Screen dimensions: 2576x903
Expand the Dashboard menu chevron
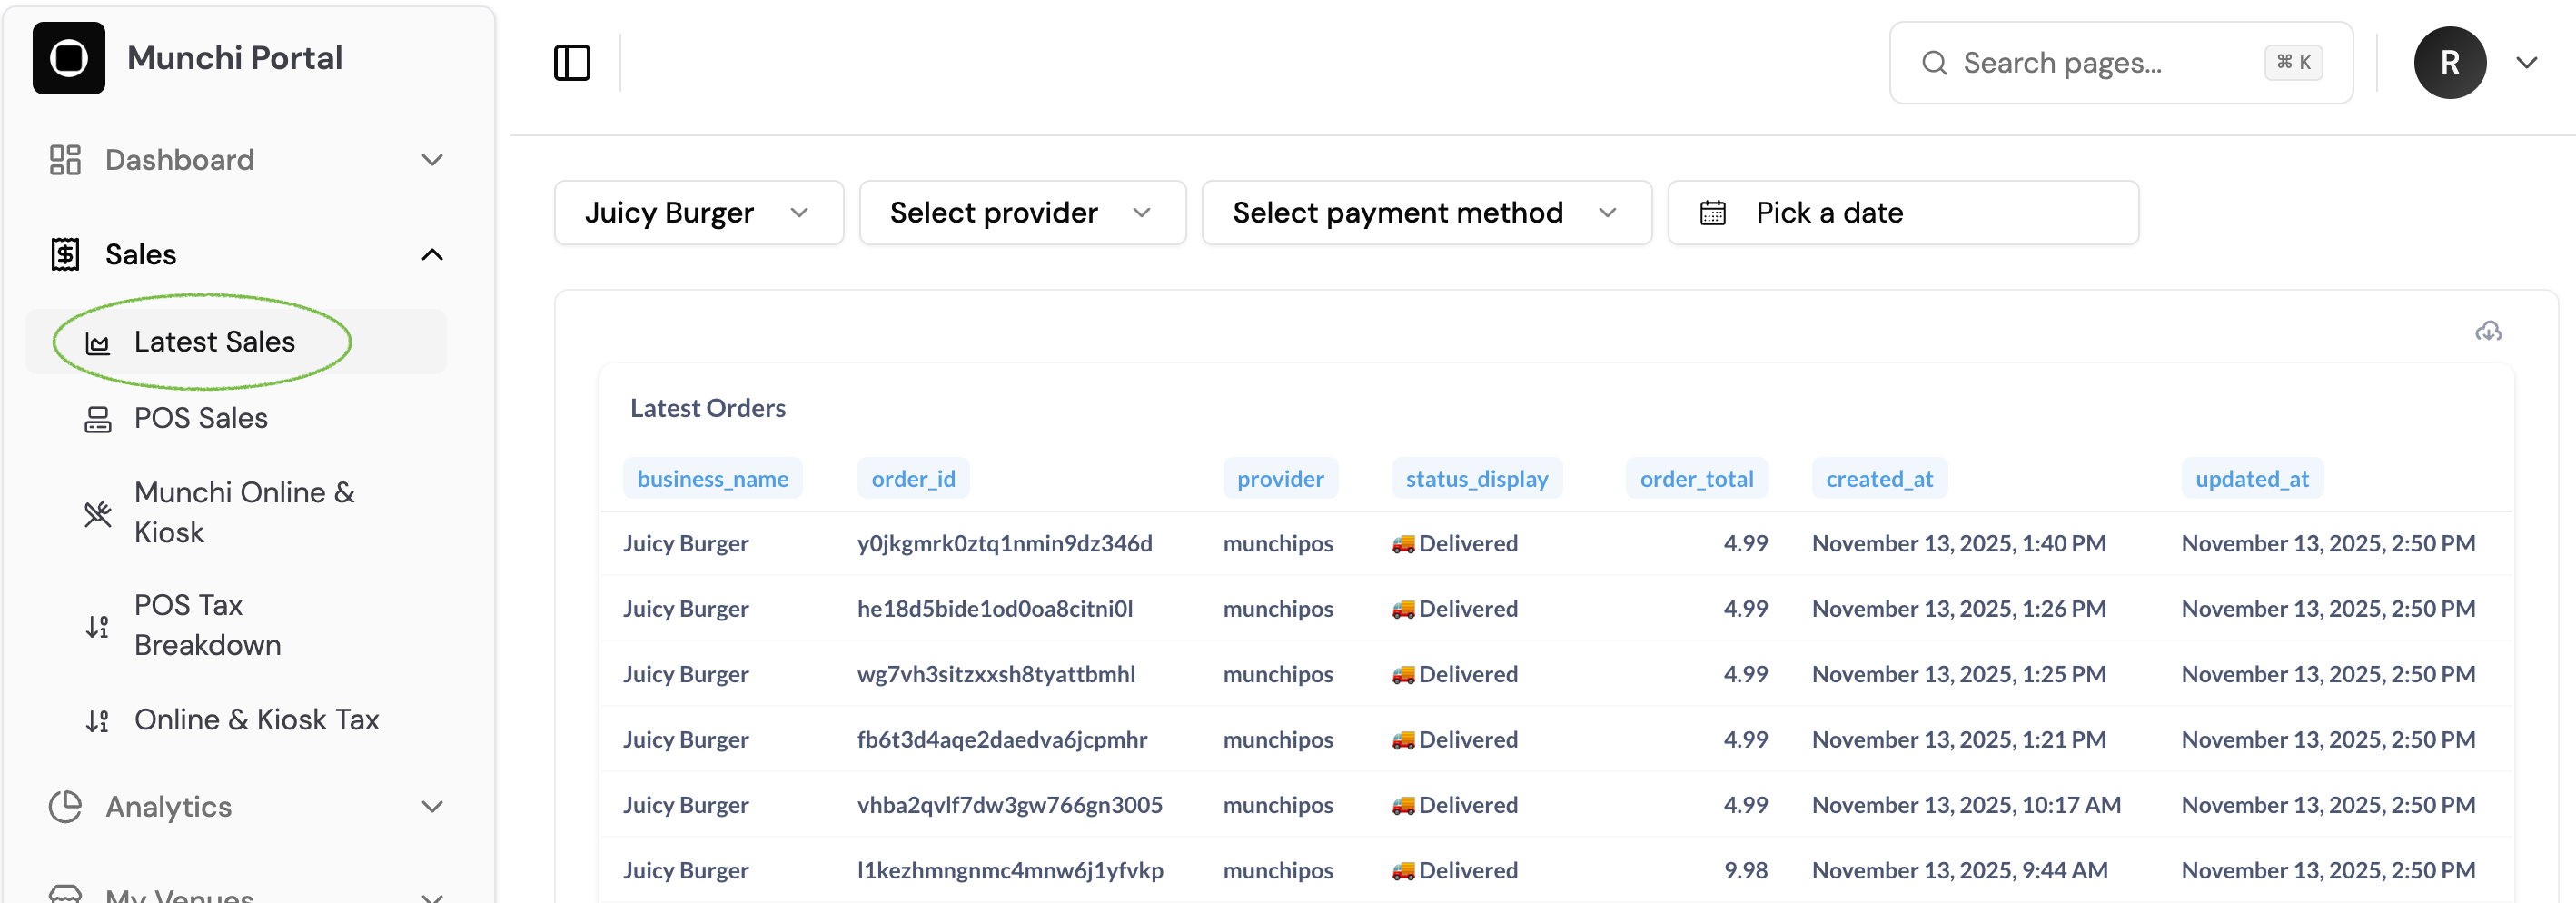tap(432, 160)
